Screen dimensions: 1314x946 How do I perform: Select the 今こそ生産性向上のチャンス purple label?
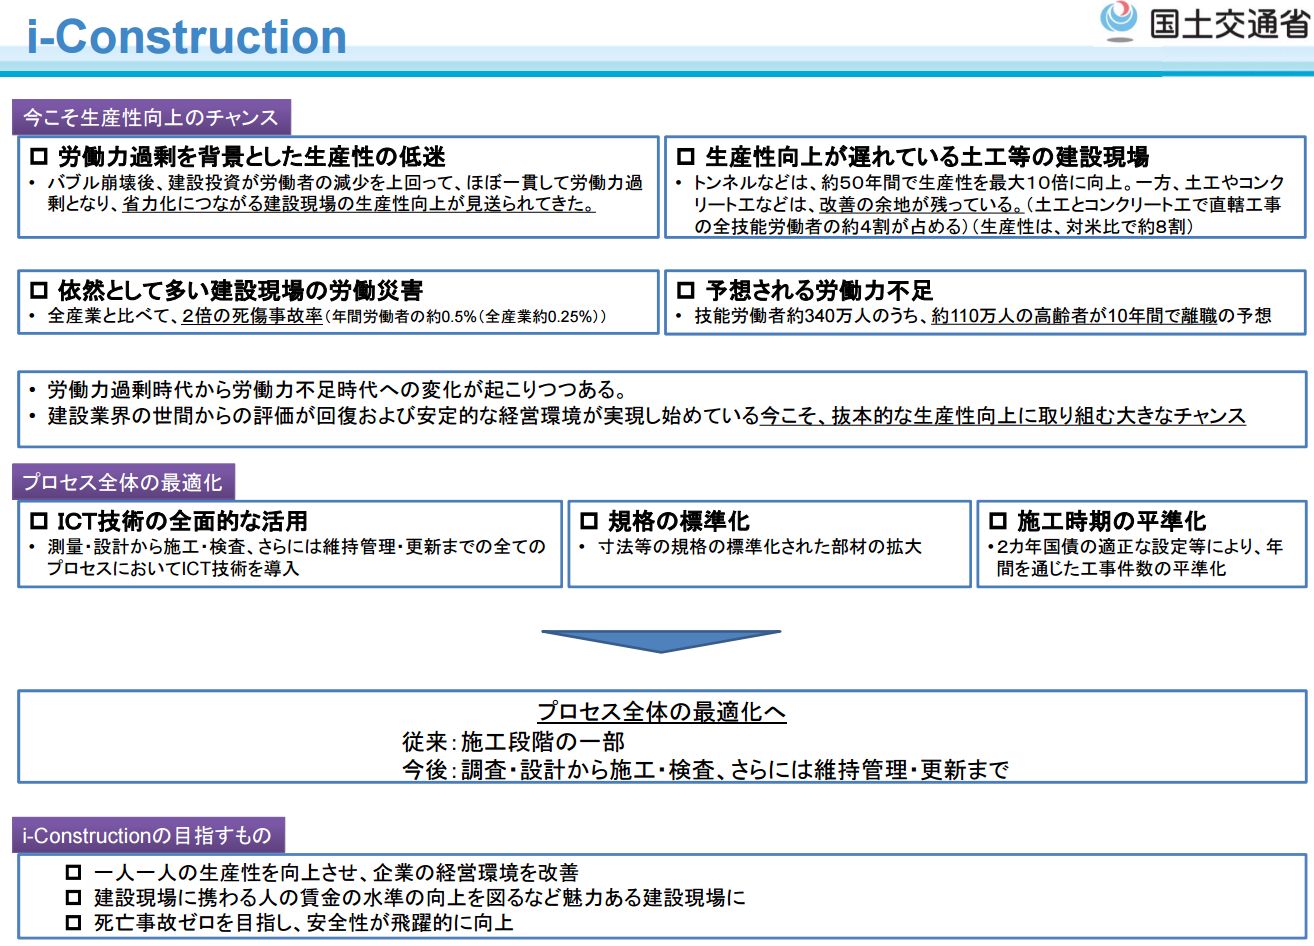[151, 117]
